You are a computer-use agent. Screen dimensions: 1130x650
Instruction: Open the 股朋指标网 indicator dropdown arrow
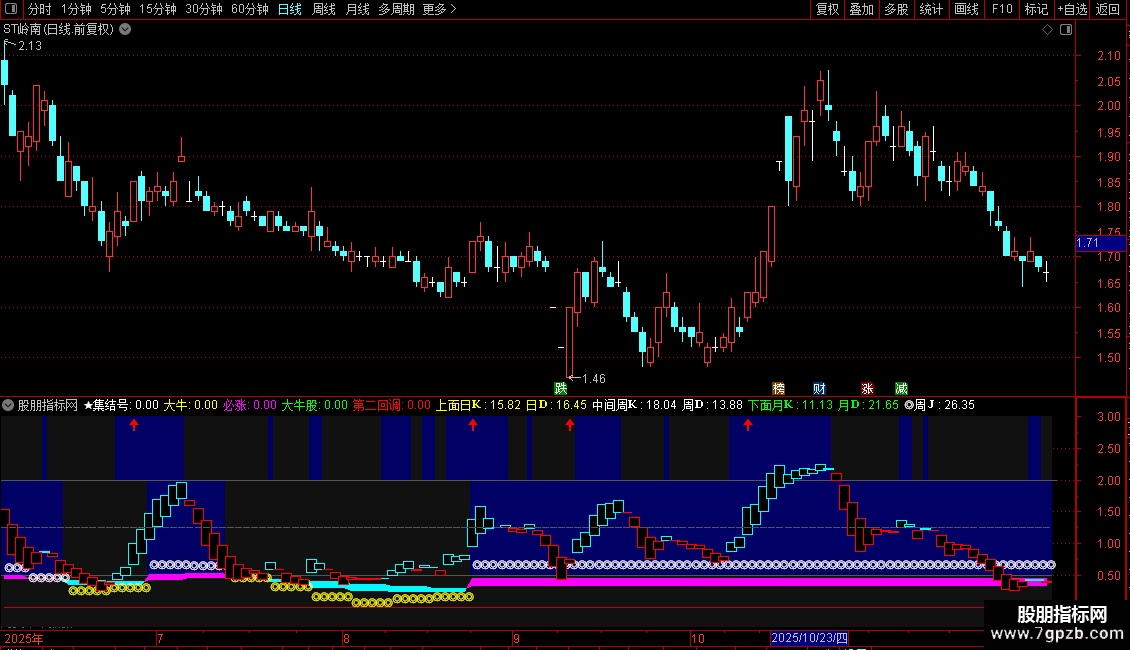(9, 406)
